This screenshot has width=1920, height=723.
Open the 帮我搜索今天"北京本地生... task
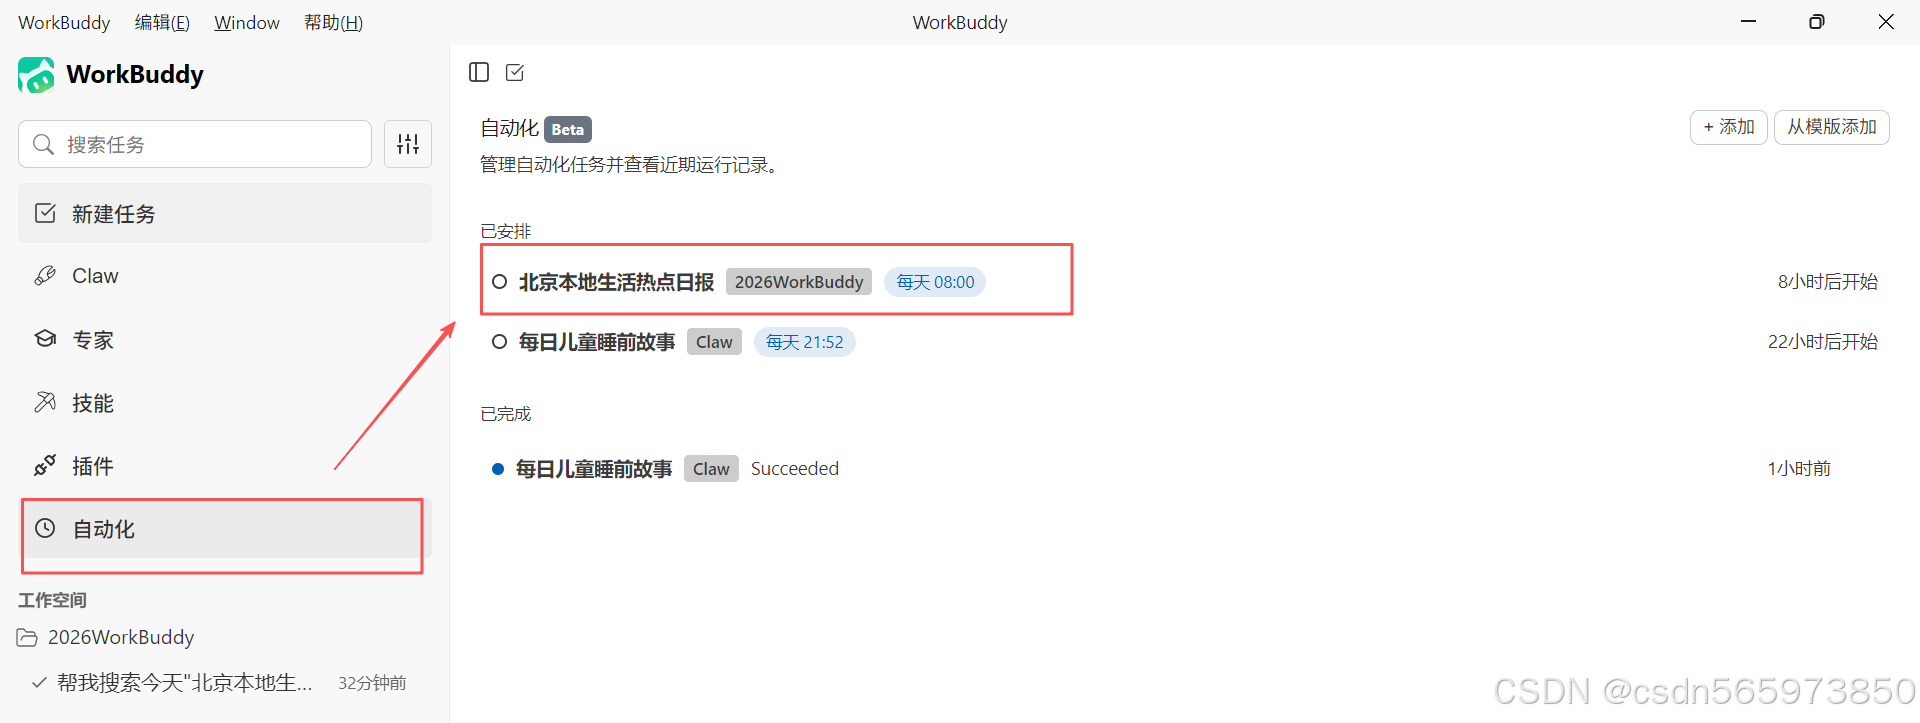tap(185, 683)
